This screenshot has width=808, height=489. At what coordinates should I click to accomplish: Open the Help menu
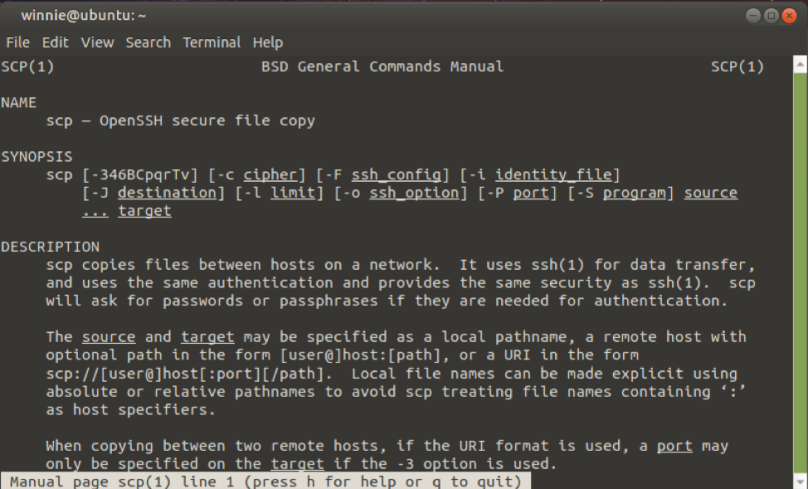[268, 43]
